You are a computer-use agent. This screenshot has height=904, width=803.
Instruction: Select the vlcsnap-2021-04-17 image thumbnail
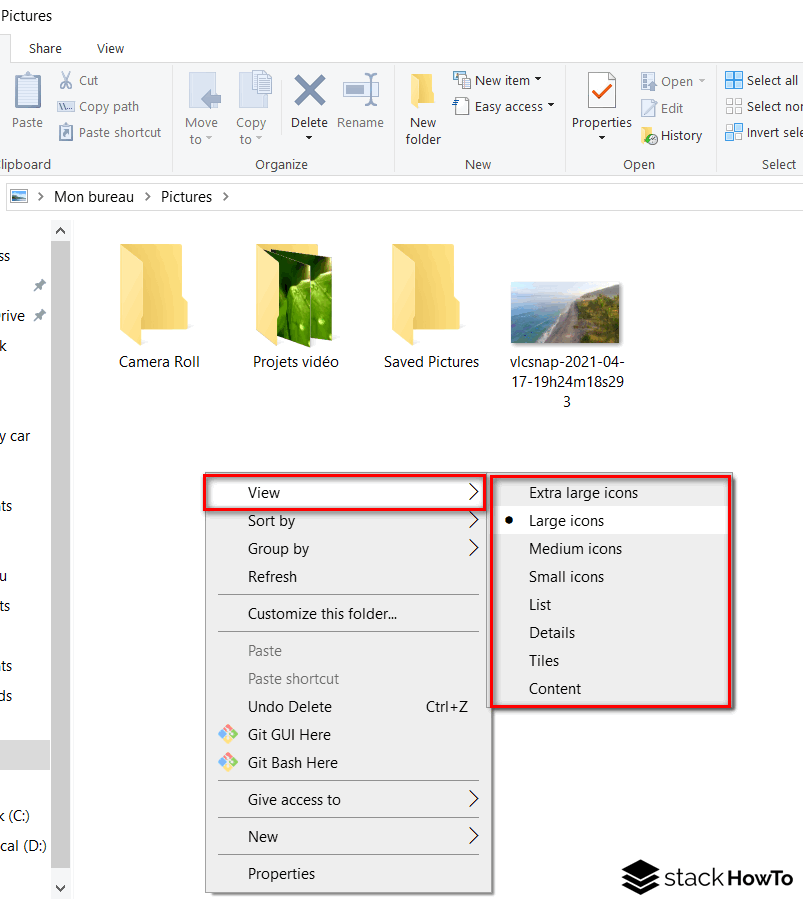(x=566, y=311)
